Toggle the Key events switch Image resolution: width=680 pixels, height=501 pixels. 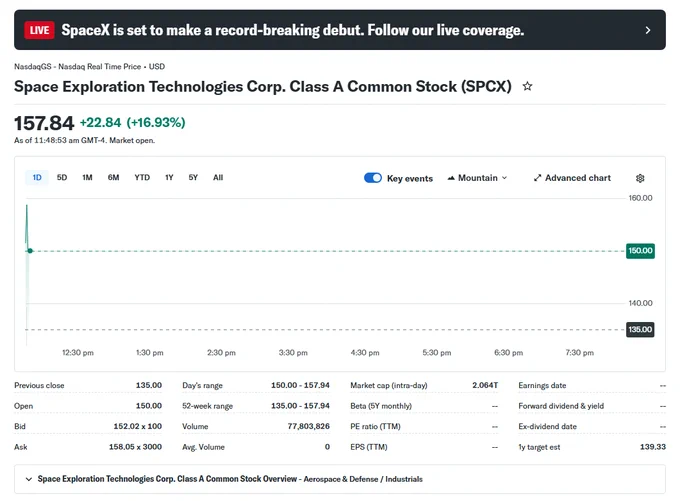click(373, 178)
